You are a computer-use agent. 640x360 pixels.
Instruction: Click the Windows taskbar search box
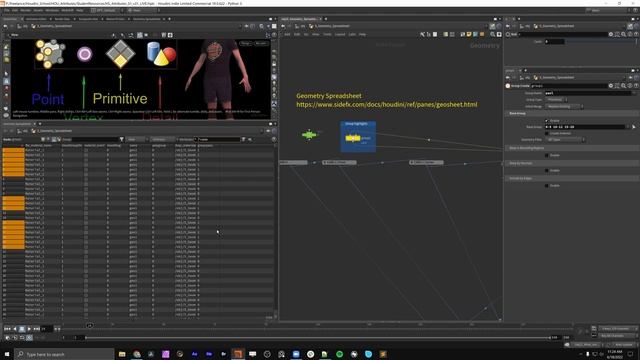click(64, 354)
